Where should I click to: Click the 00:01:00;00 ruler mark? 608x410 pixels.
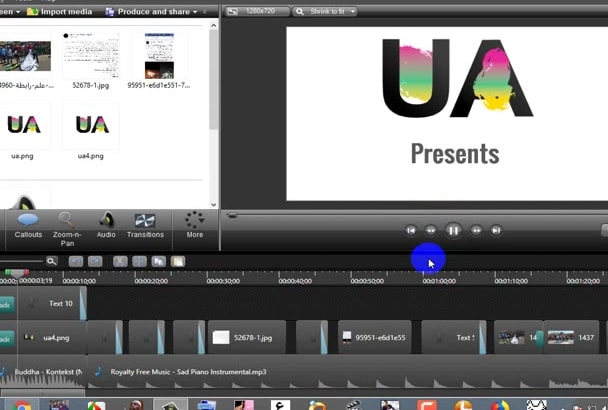(439, 281)
